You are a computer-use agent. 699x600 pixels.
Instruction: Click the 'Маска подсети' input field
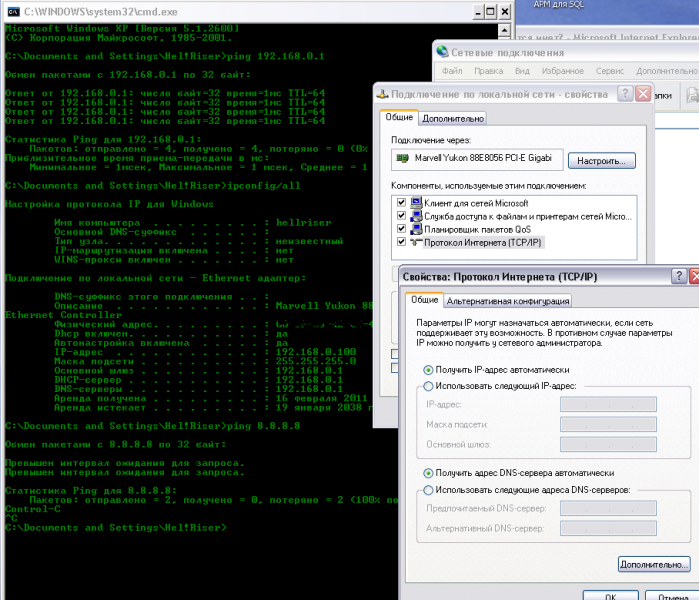pyautogui.click(x=608, y=424)
